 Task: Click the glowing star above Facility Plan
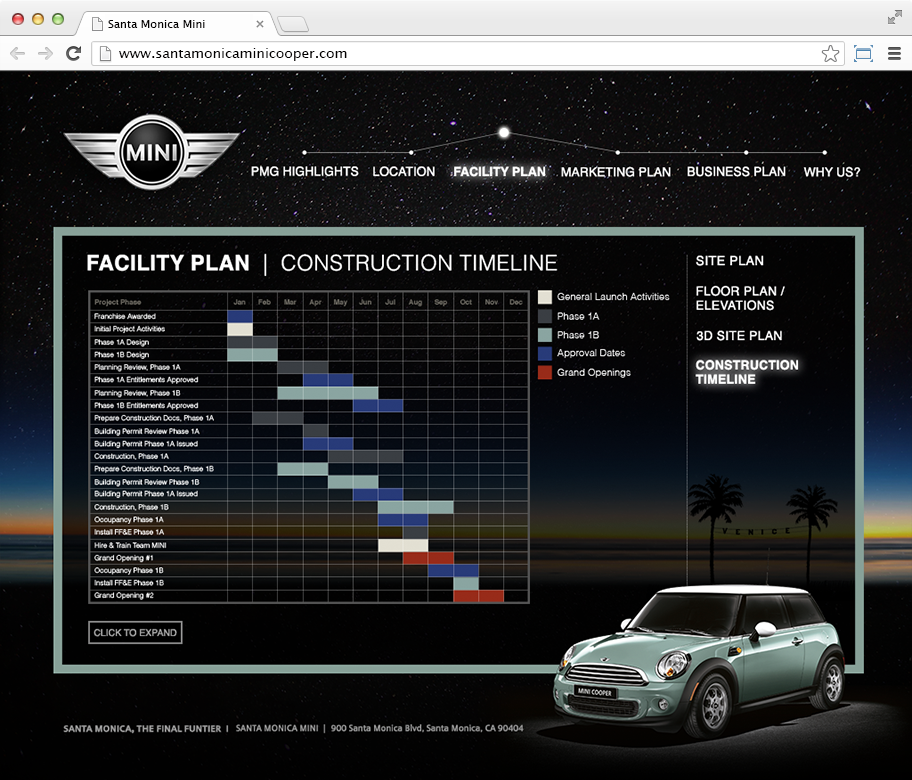tap(504, 133)
